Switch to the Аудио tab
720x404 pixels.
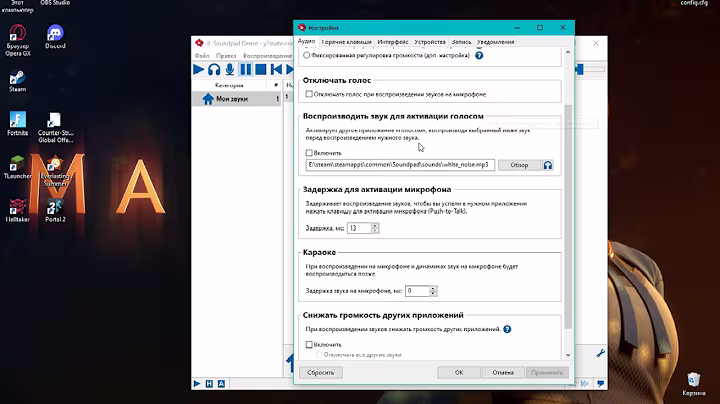pos(306,41)
